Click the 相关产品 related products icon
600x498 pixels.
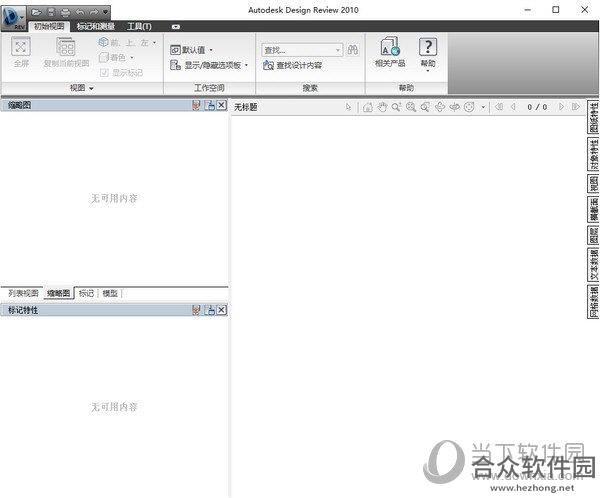(390, 52)
